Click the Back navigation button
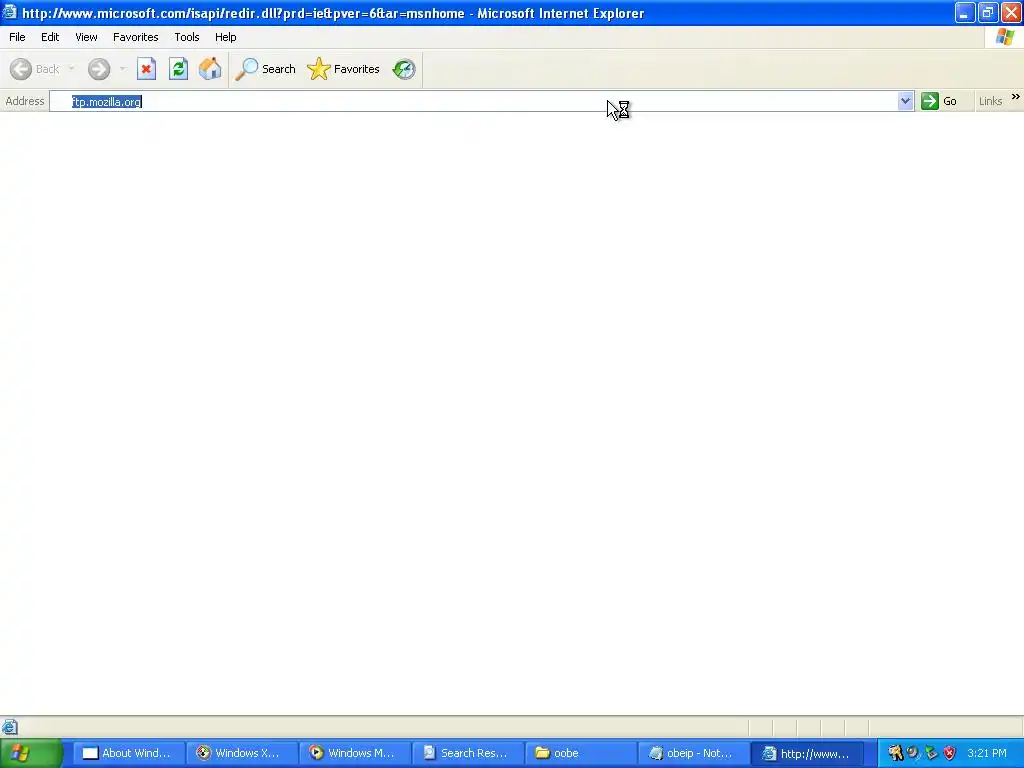This screenshot has width=1024, height=768. click(x=34, y=69)
